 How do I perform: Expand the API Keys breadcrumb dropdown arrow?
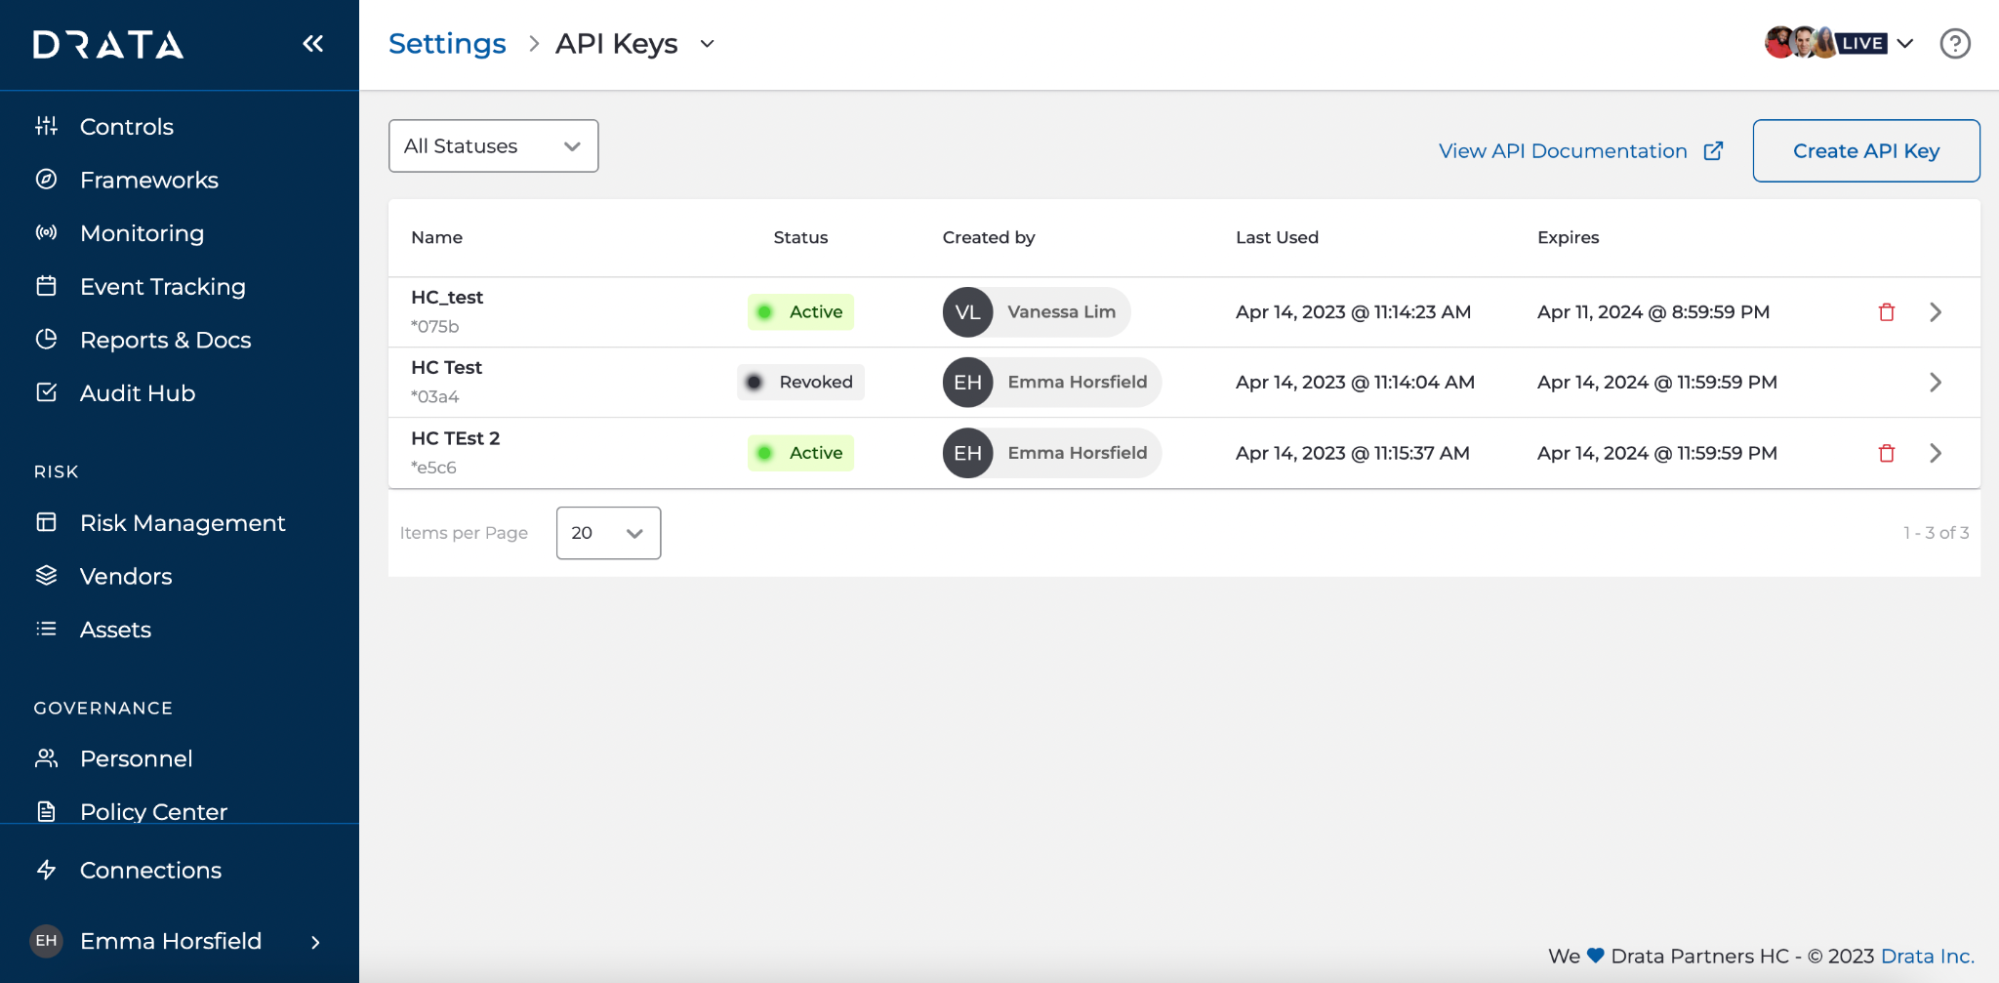coord(707,44)
